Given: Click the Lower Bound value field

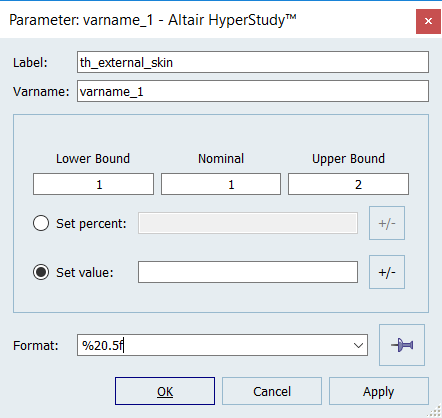Looking at the screenshot, I should 93,184.
